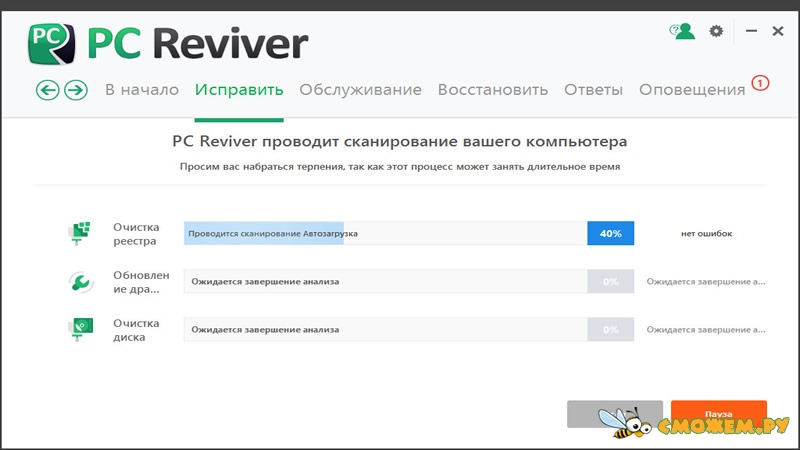Minimize the PC Reviver window
Viewport: 800px width, 450px height.
(751, 31)
